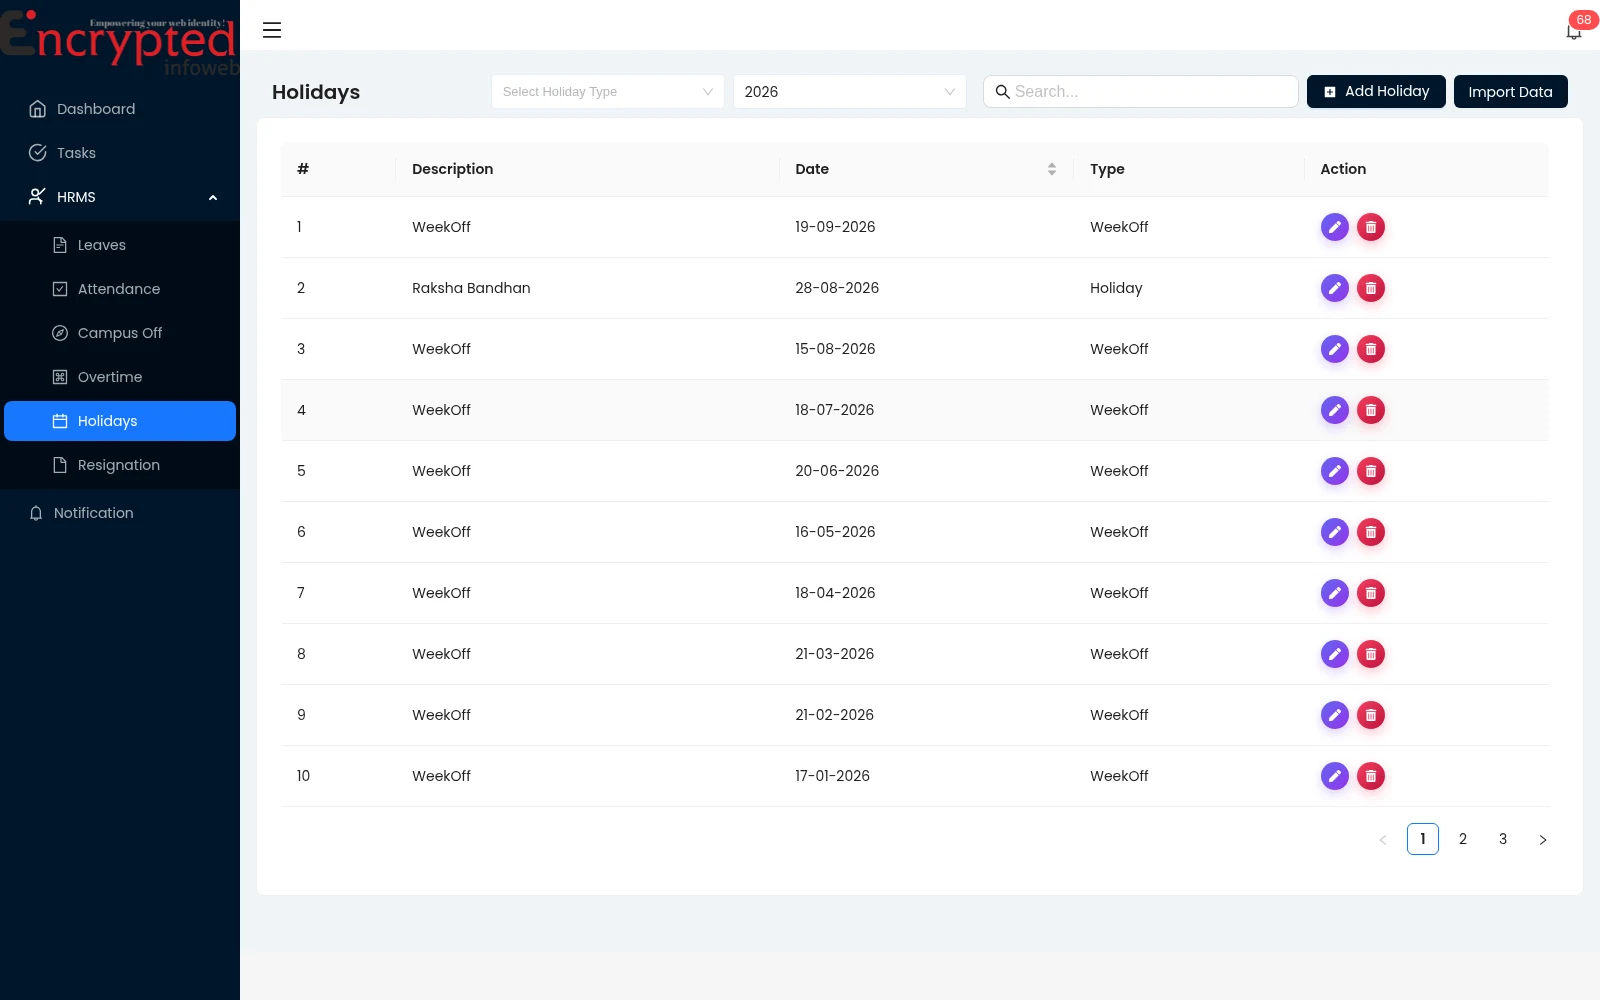Open Tasks from the sidebar
Screen dimensions: 1600x1000
tap(120, 153)
